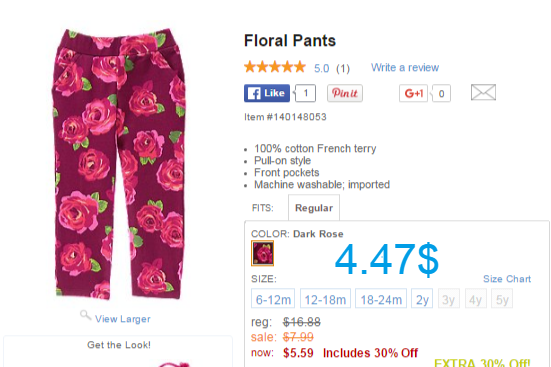Click the Facebook like count bubble
This screenshot has width=551, height=367.
[305, 93]
